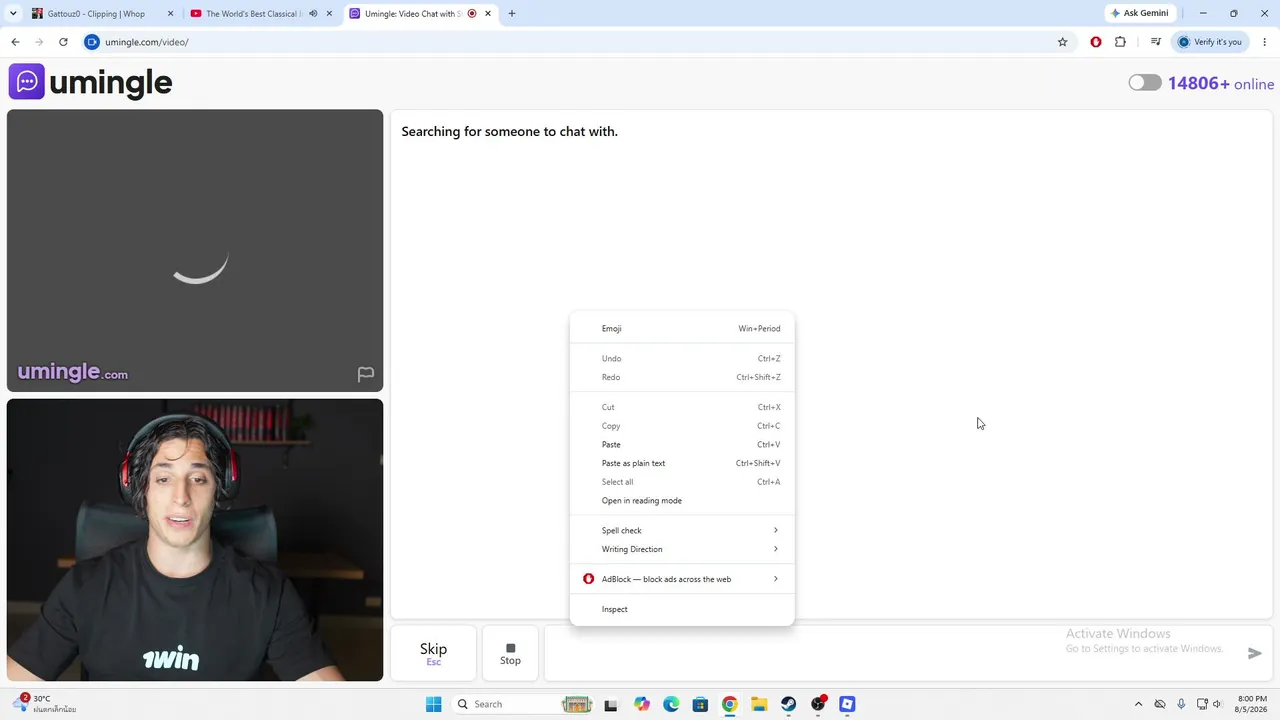Viewport: 1280px width, 720px height.
Task: Switch to Gattouz0 Clipping Whop tab
Action: tap(95, 14)
